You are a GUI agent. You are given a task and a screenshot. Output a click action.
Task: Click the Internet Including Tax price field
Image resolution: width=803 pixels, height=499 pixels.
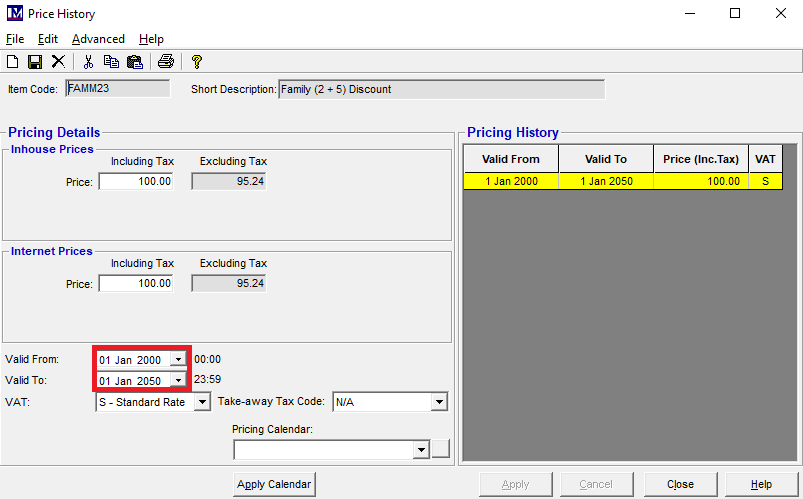pos(136,283)
